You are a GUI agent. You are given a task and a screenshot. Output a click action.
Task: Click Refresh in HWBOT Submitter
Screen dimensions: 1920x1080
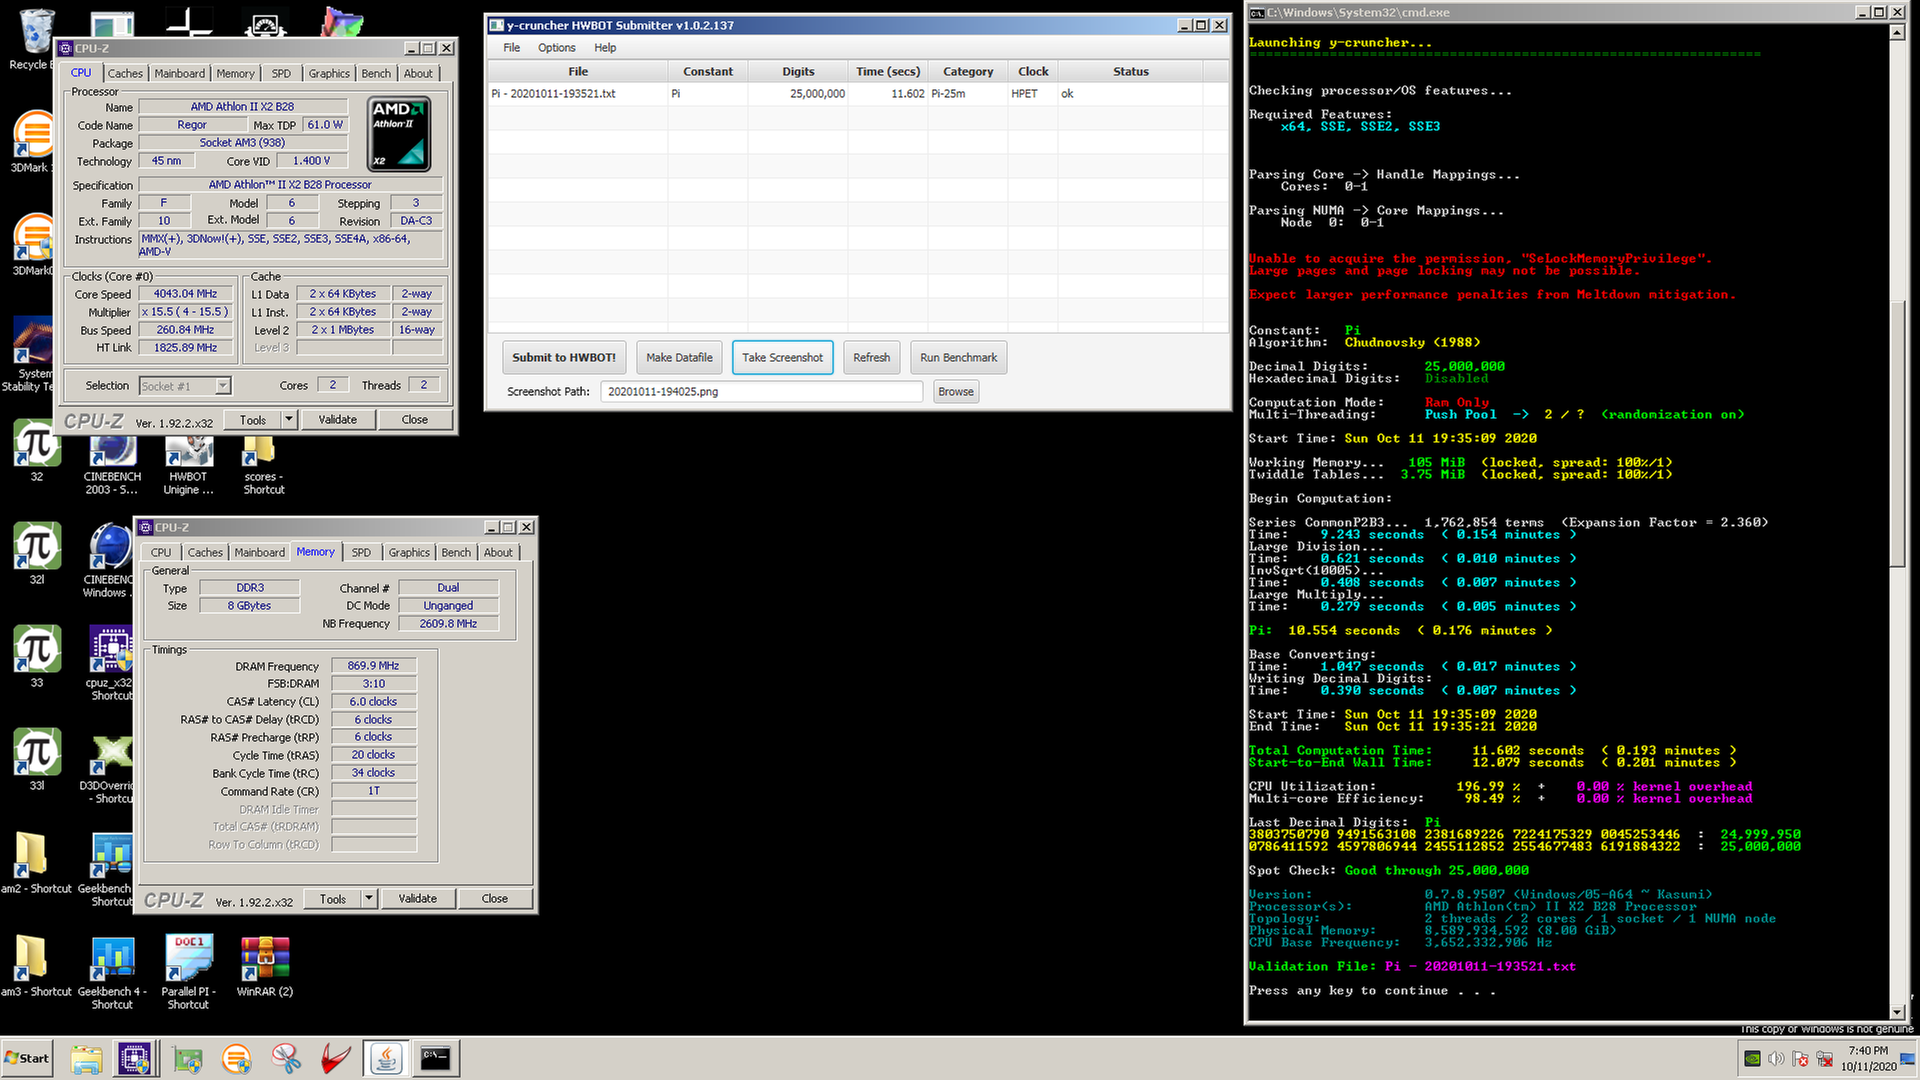click(x=872, y=358)
